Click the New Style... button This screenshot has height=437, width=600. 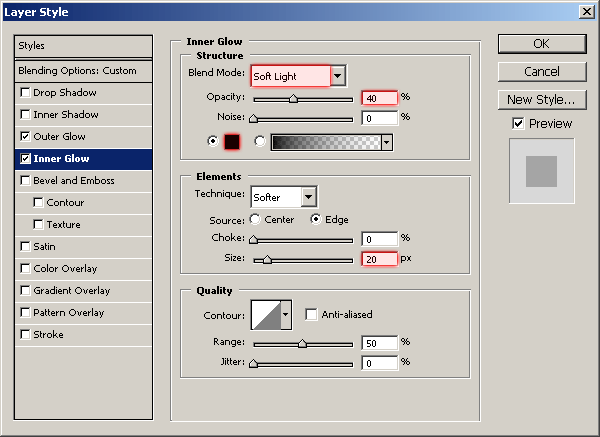tap(540, 99)
